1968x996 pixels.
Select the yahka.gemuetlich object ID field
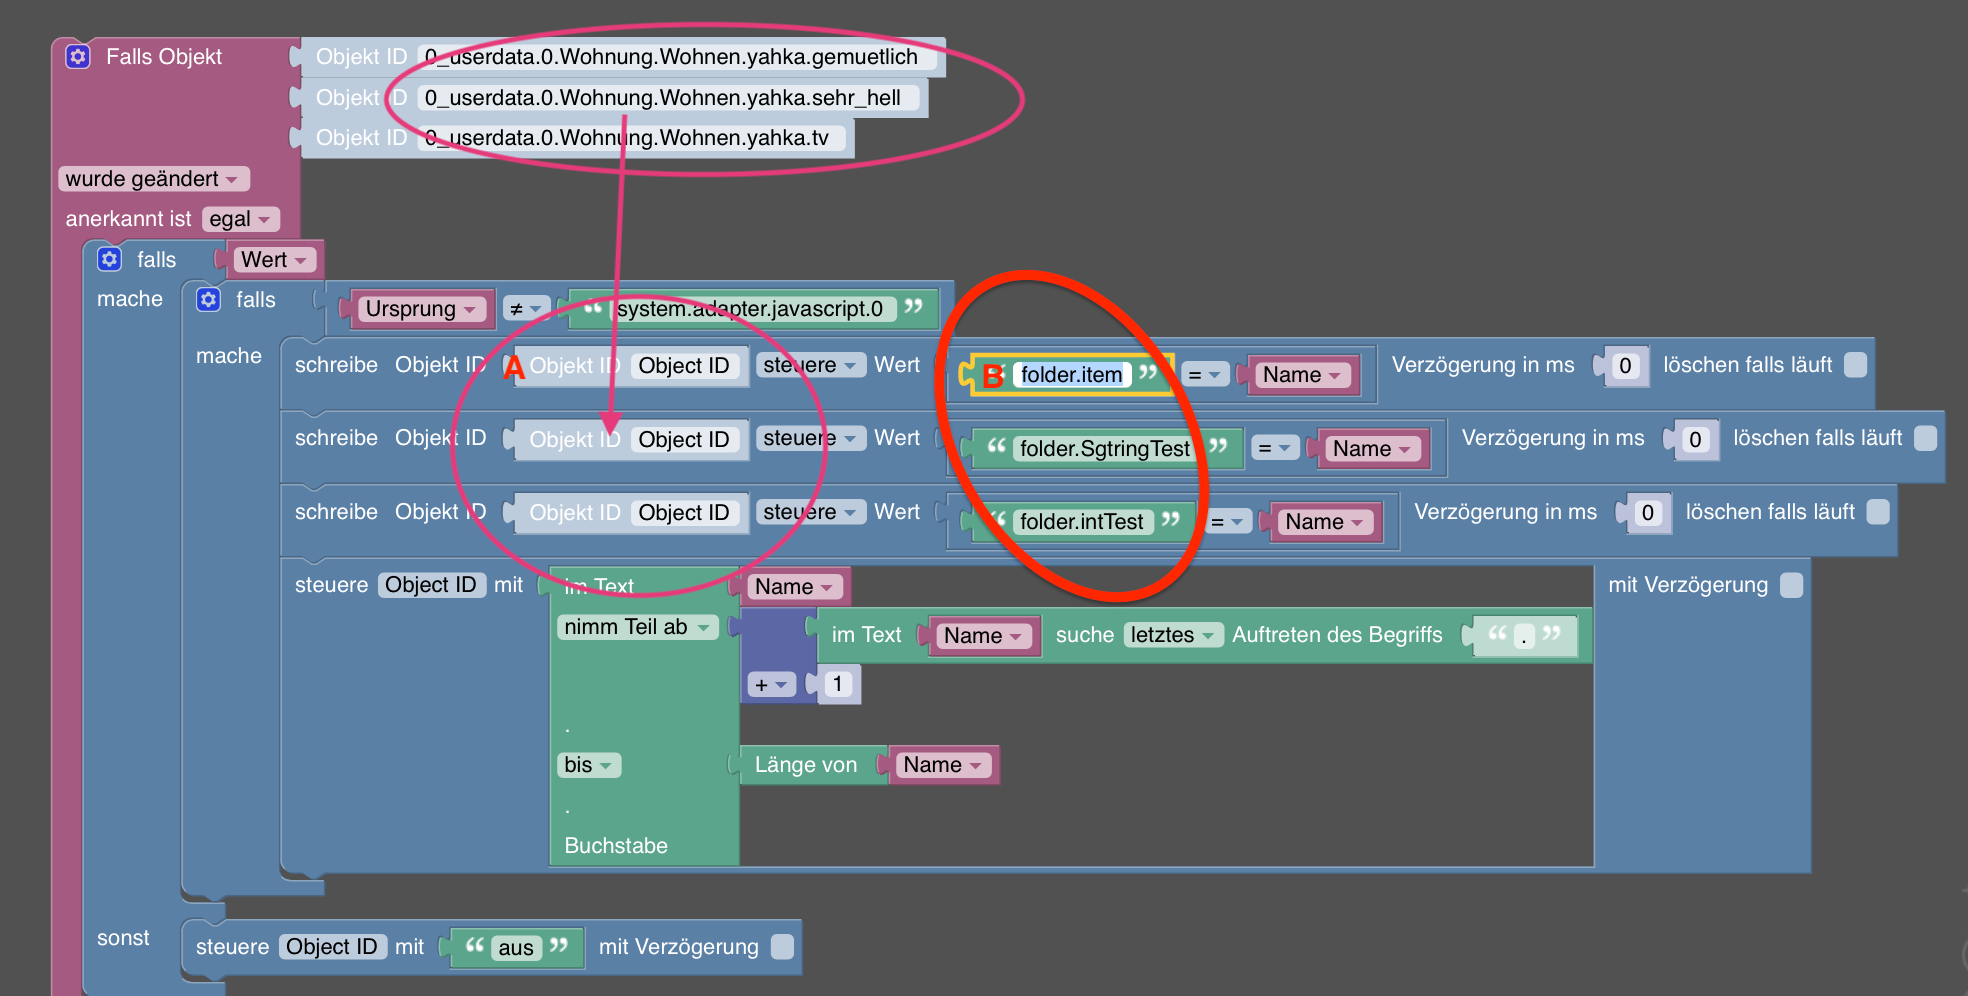click(671, 57)
